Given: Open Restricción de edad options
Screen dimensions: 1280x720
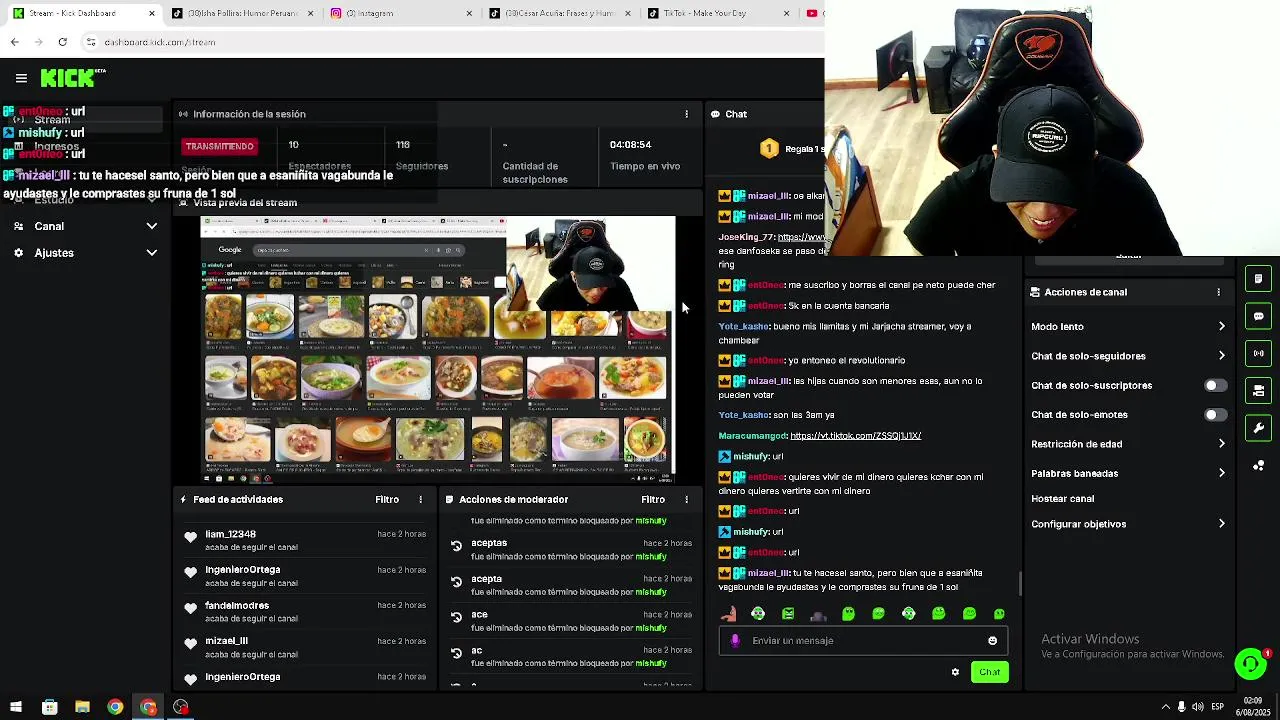Looking at the screenshot, I should click(x=1128, y=444).
